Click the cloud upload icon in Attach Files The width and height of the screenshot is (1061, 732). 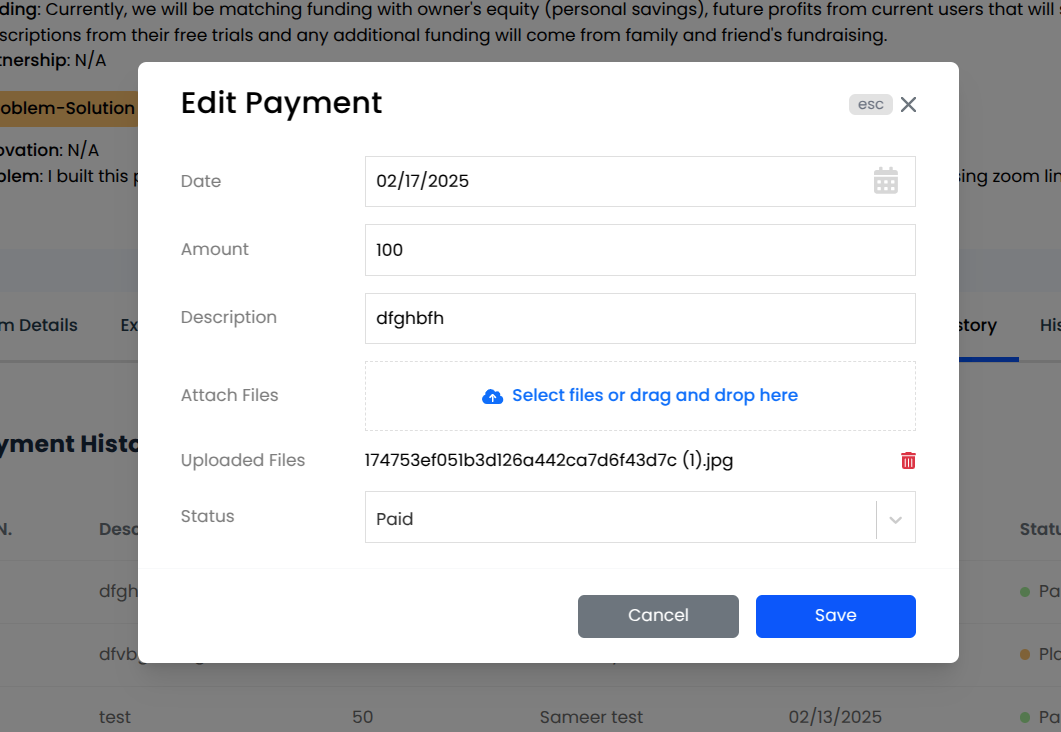point(492,396)
